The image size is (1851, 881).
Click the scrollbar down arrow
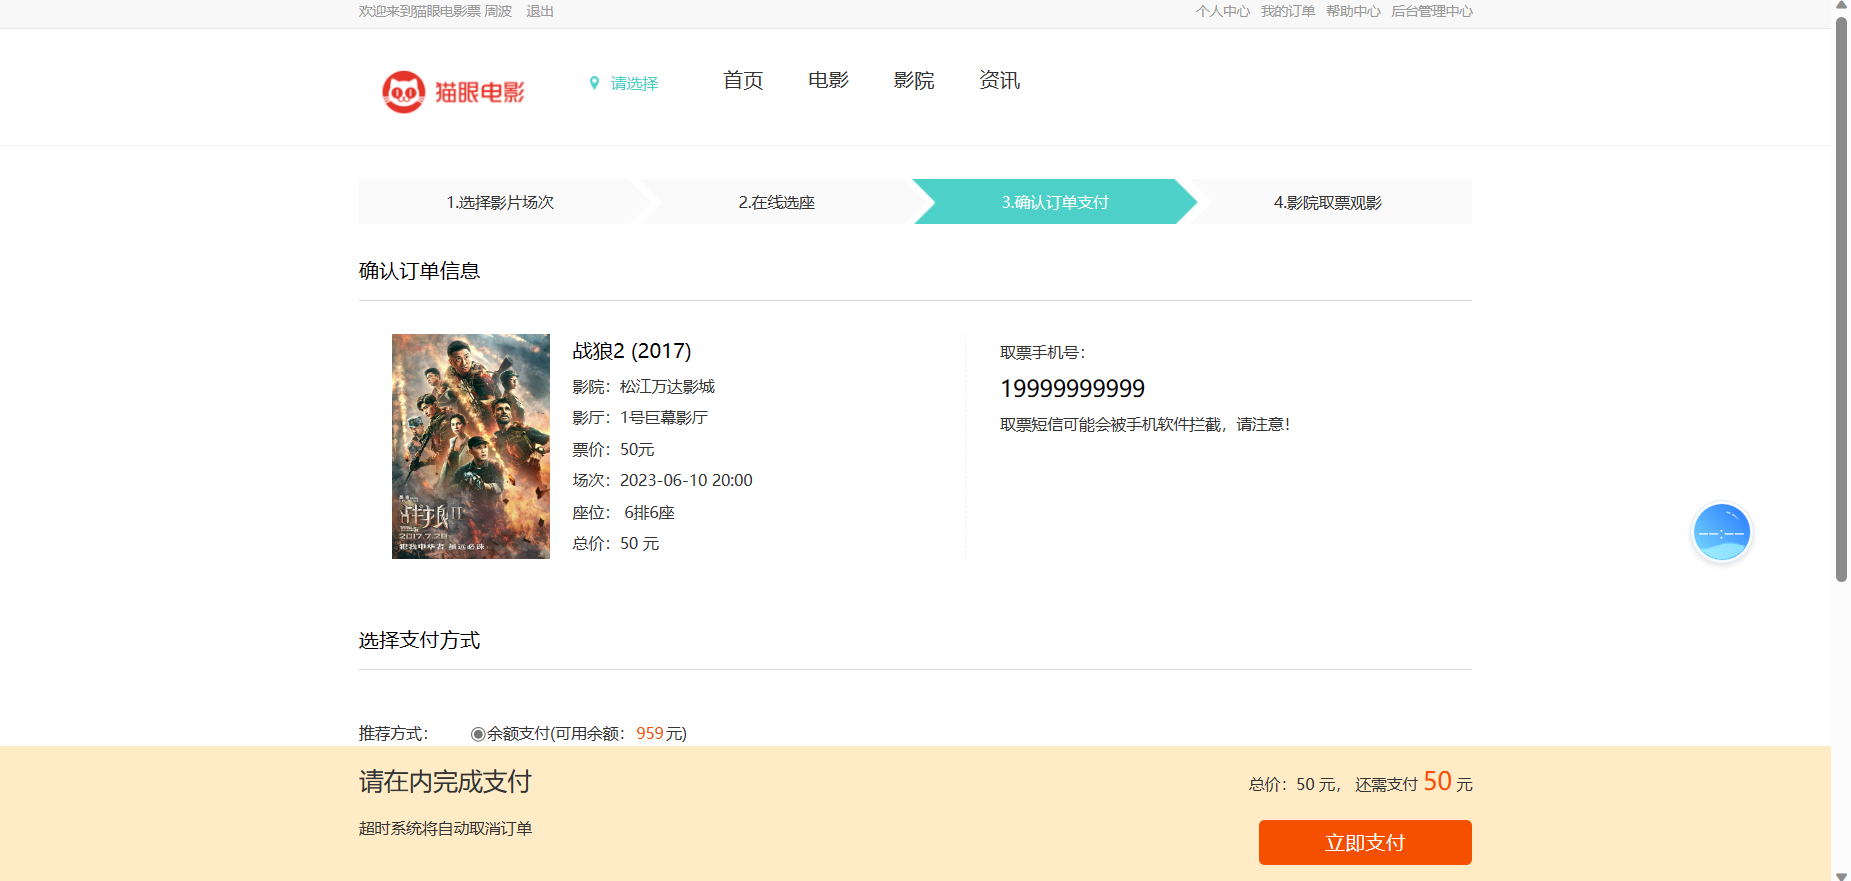pos(1841,875)
